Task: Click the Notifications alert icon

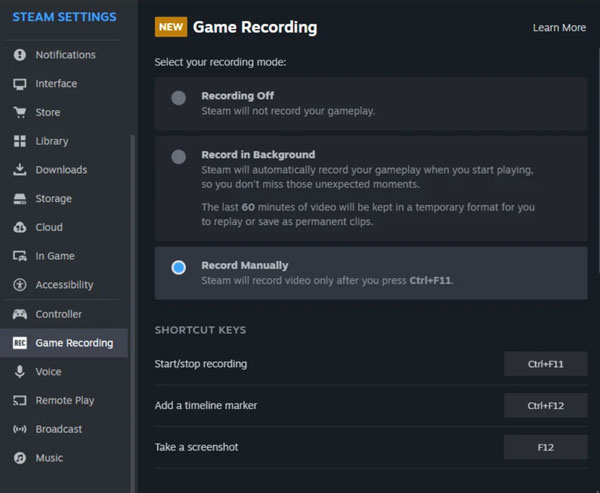Action: 20,55
